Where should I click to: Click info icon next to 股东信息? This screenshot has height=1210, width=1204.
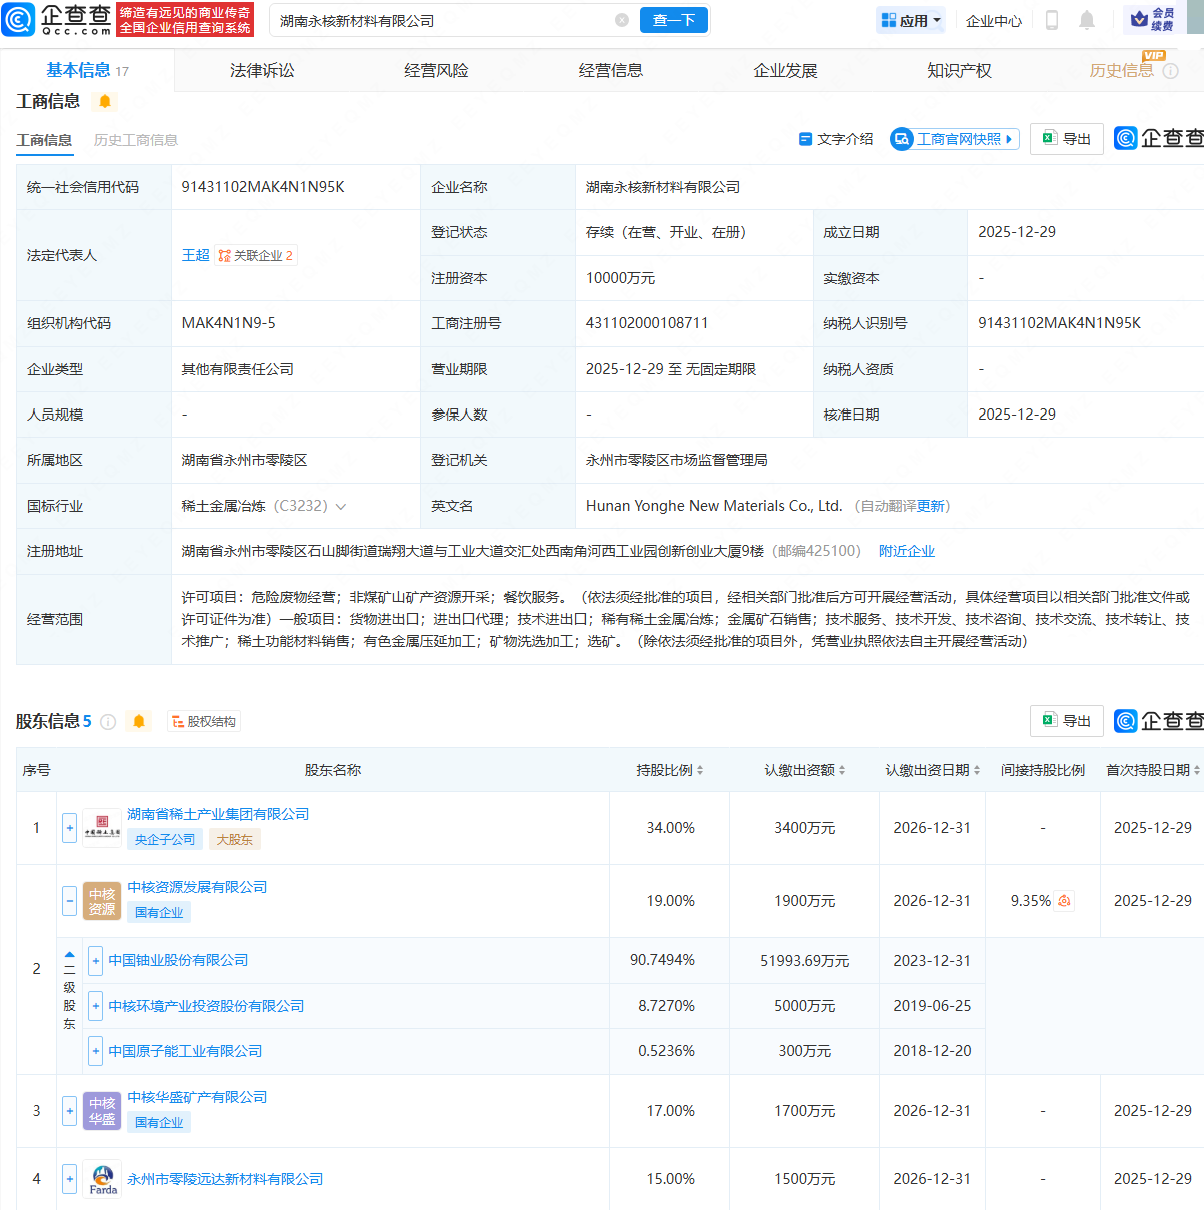pos(108,722)
